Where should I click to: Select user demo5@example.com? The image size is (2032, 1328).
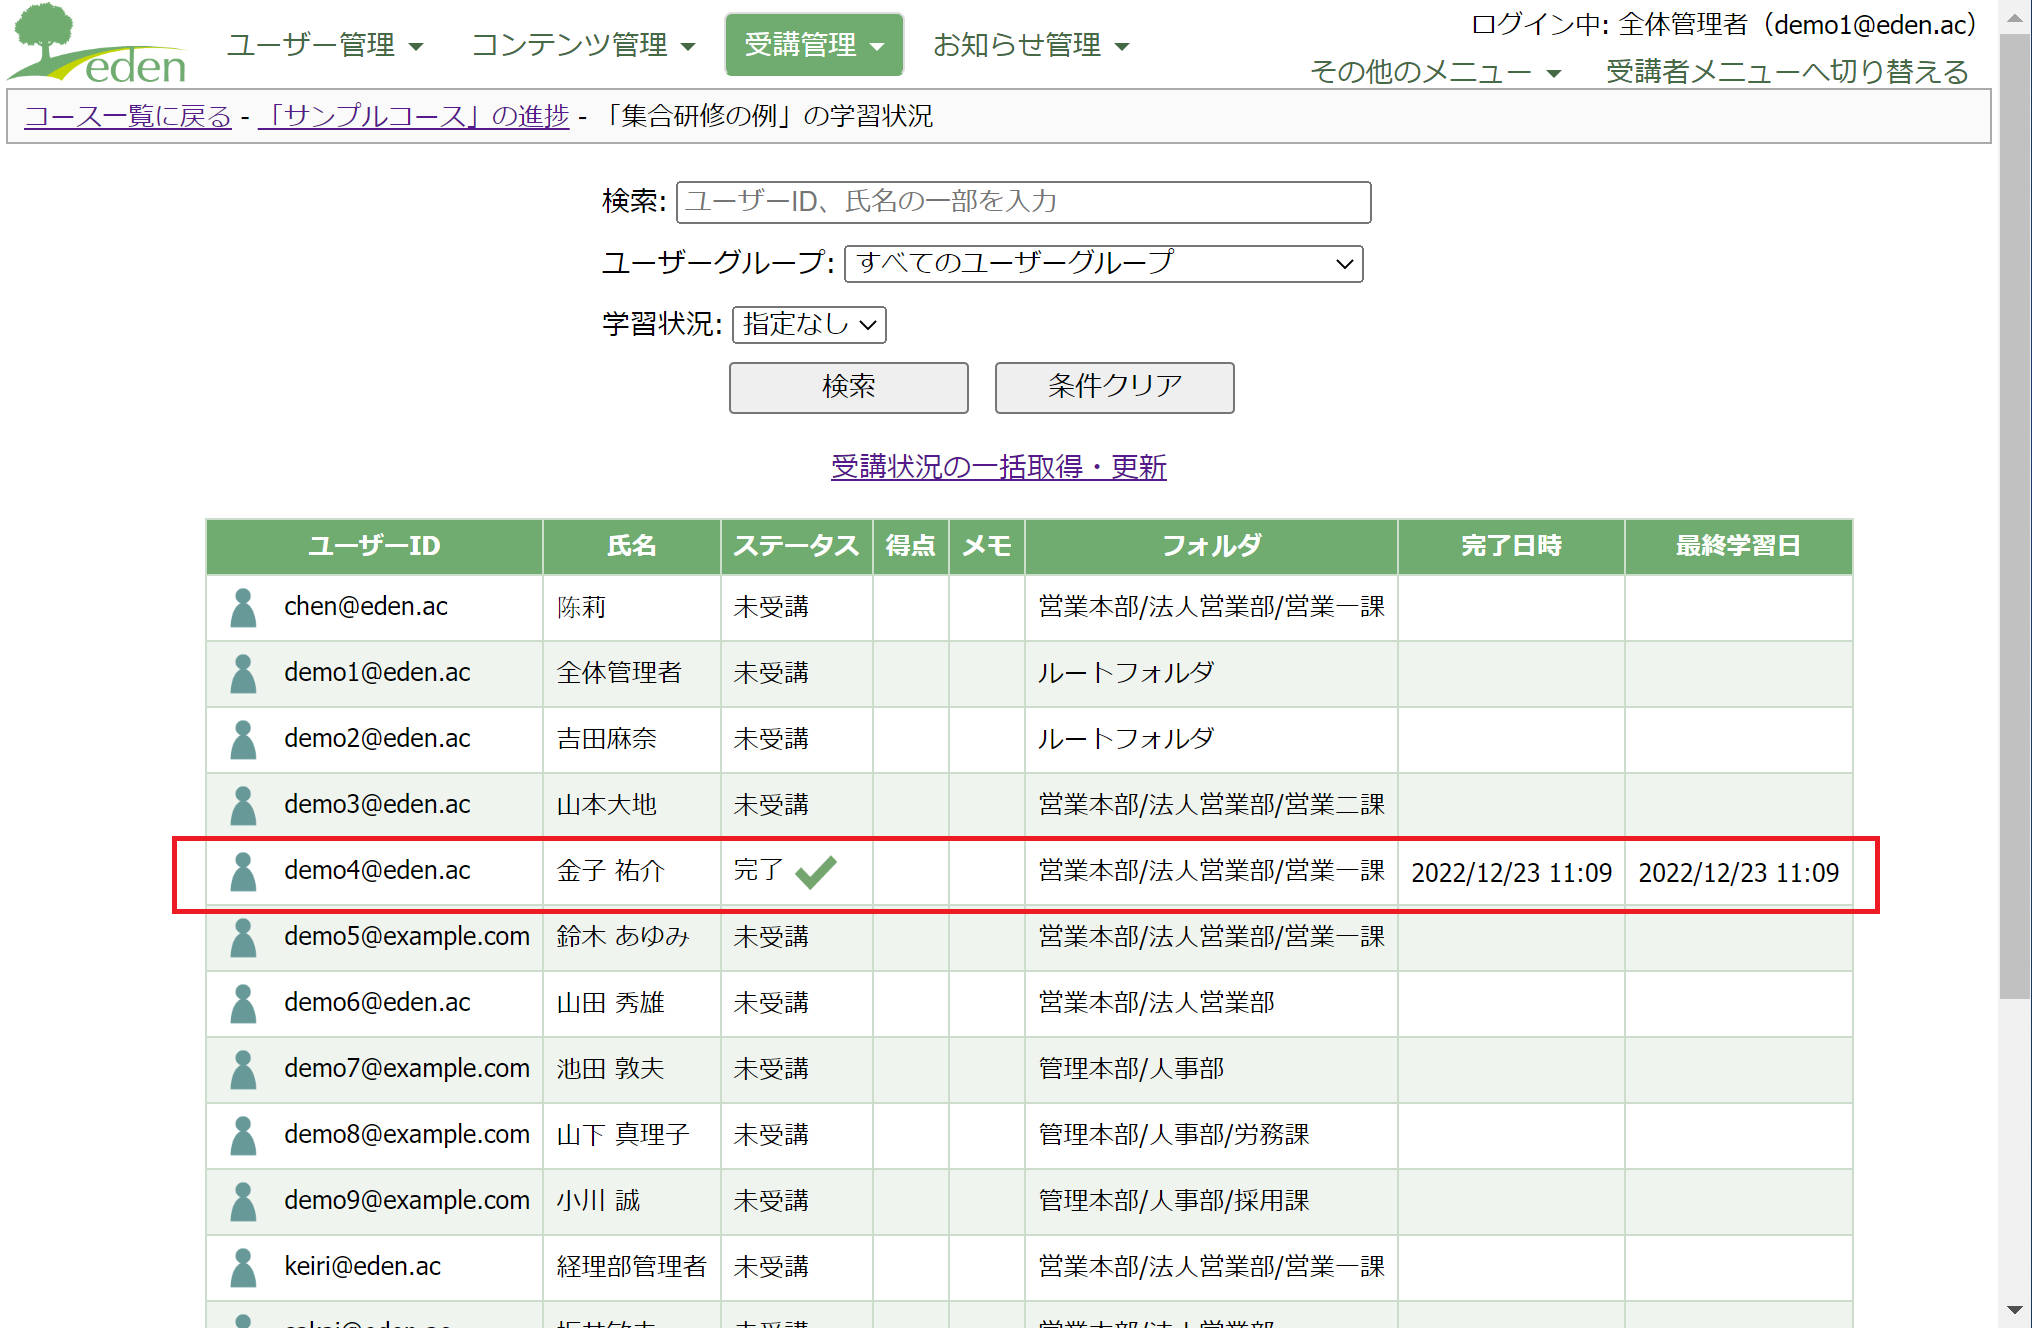pyautogui.click(x=407, y=936)
